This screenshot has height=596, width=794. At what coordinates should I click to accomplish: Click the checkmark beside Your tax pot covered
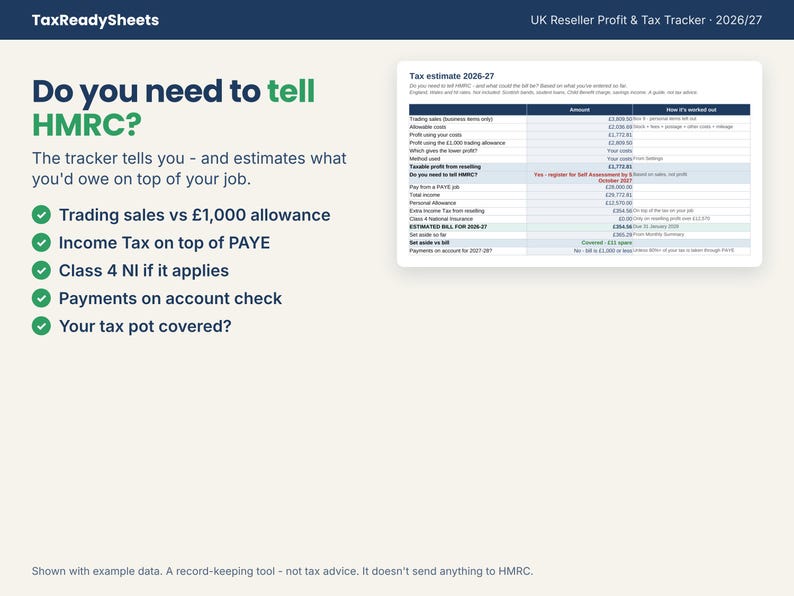point(41,326)
